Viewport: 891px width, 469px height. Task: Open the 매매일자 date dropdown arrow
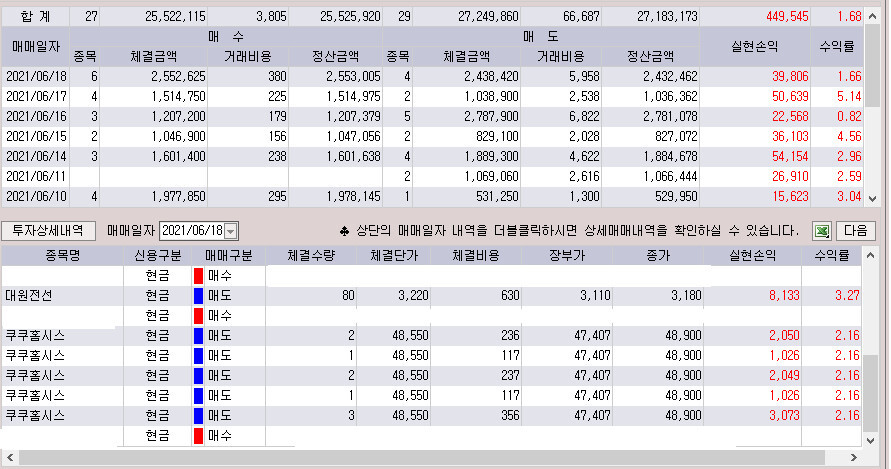click(x=230, y=231)
